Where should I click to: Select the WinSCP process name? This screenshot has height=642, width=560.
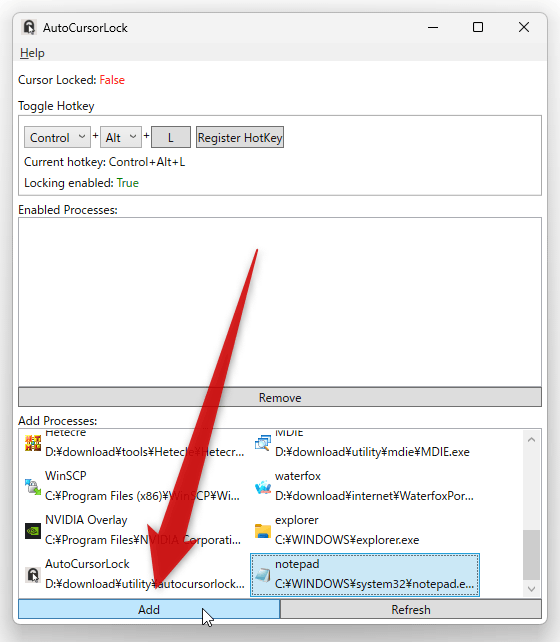click(65, 476)
